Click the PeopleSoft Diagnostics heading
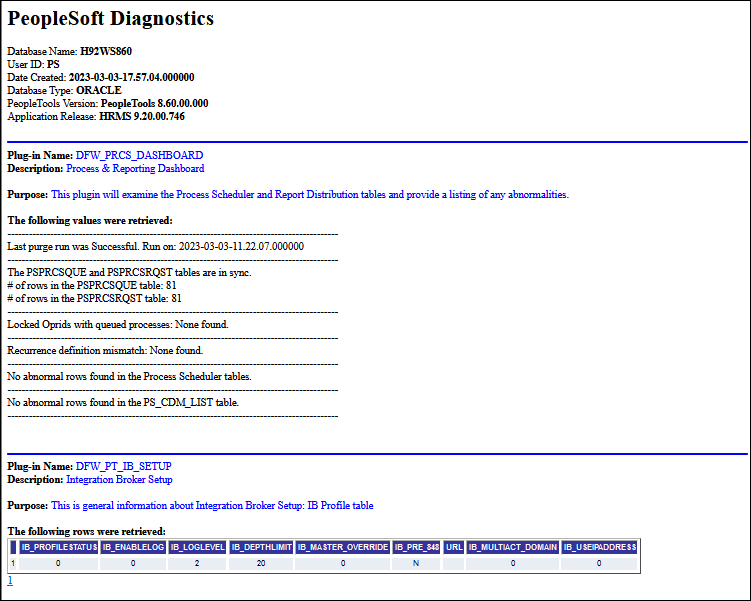This screenshot has width=751, height=601. (x=111, y=19)
